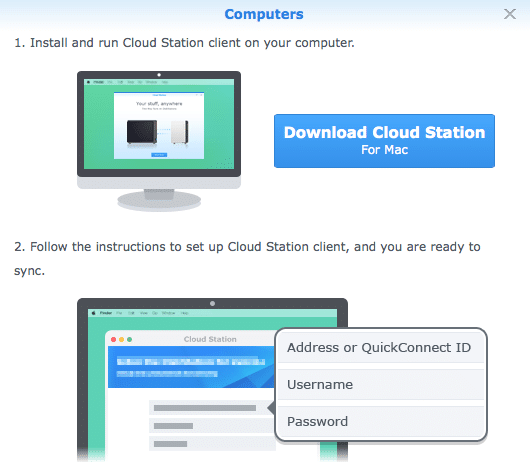This screenshot has width=530, height=462.
Task: Click 'Password' label in callout
Action: click(x=317, y=421)
